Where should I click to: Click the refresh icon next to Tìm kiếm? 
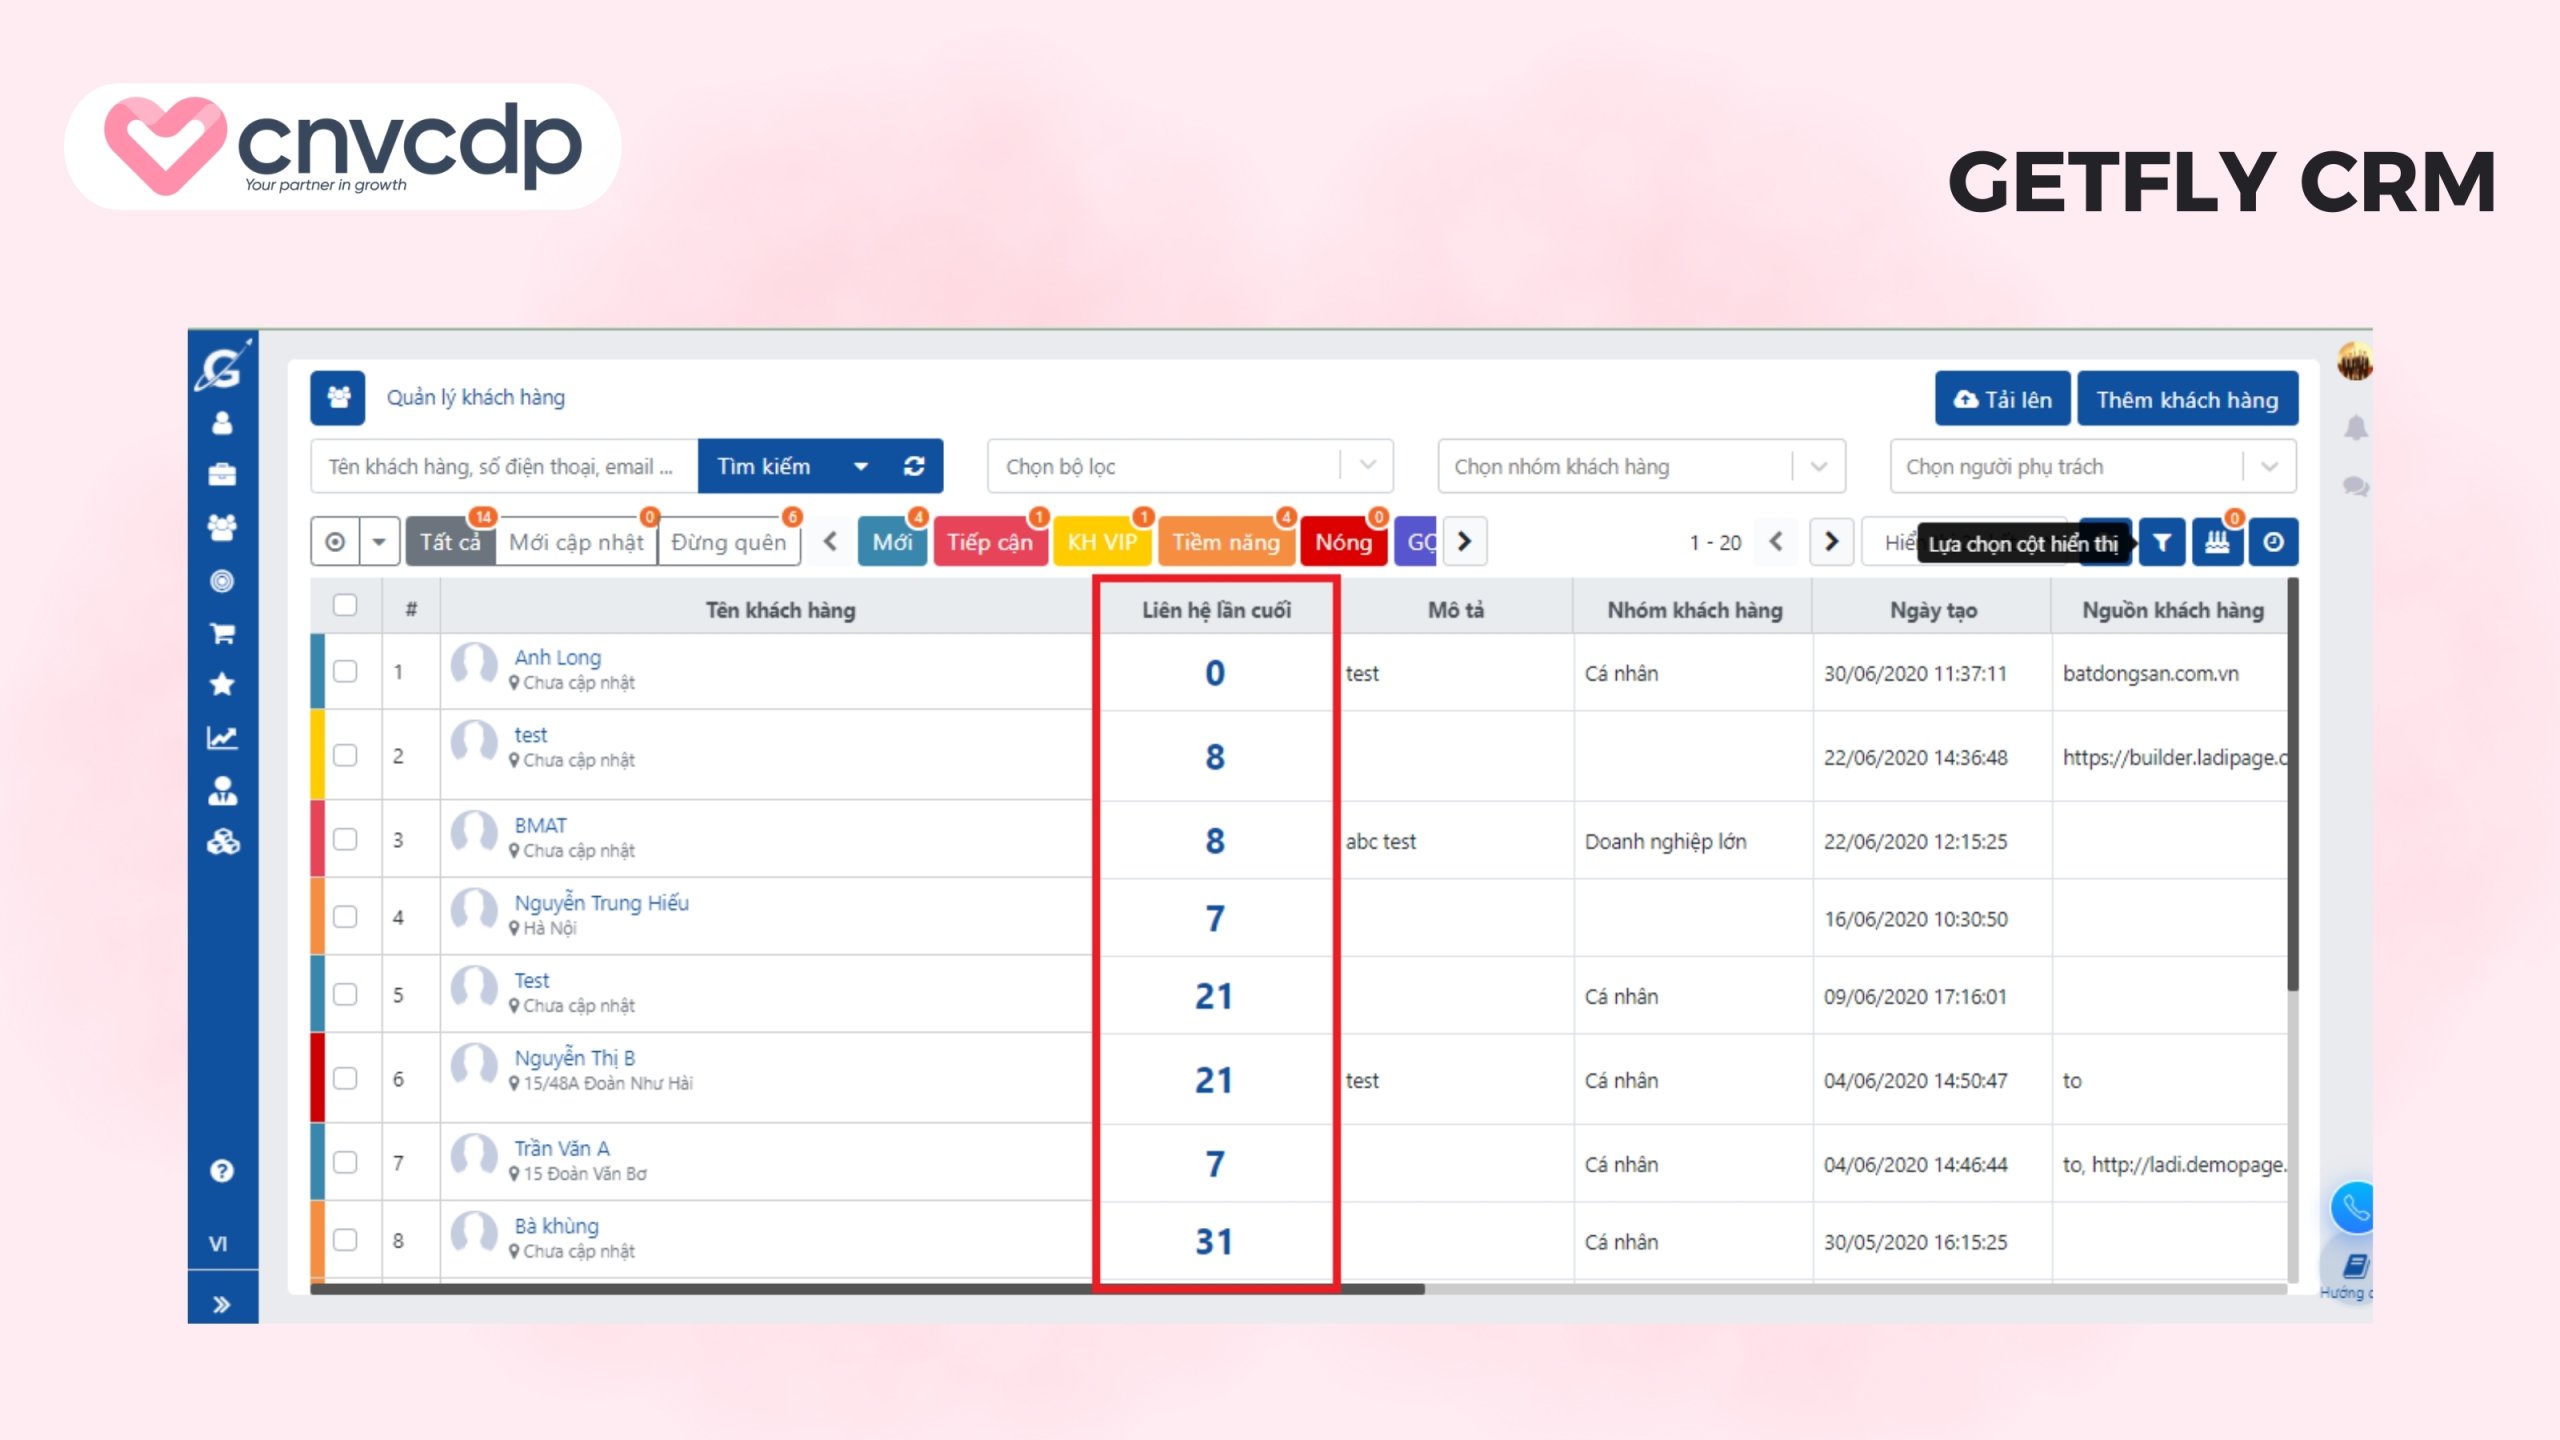coord(914,465)
